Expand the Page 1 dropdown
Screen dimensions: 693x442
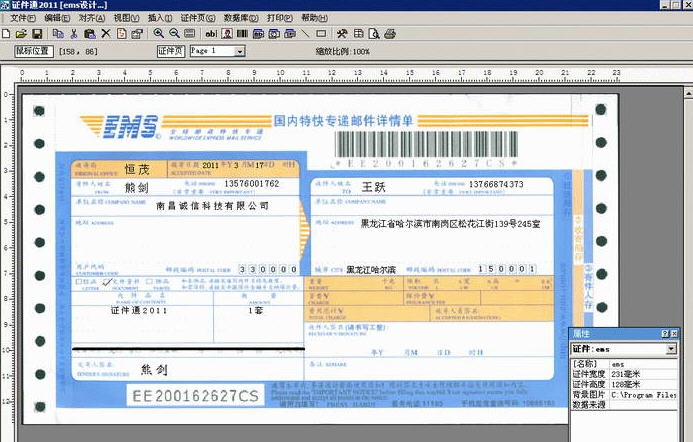pyautogui.click(x=240, y=51)
